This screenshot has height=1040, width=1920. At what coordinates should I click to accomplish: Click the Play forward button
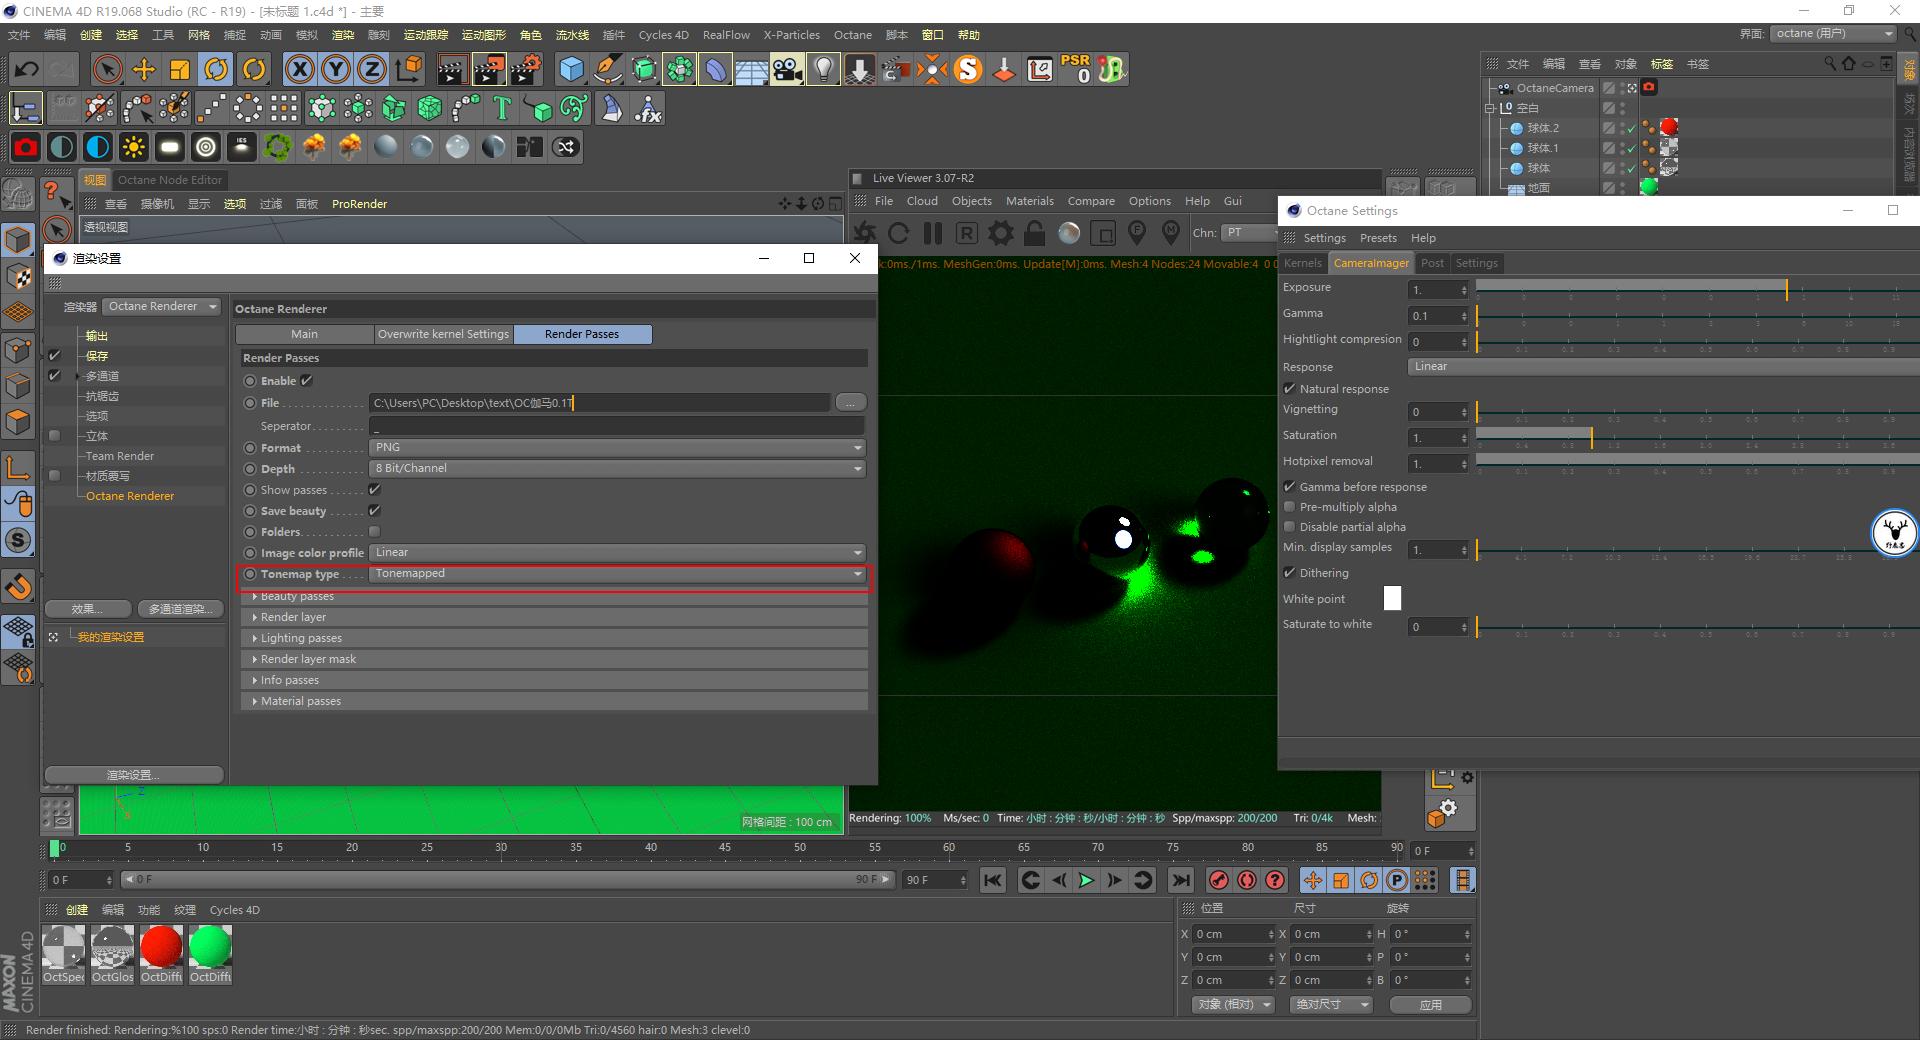pos(1086,880)
